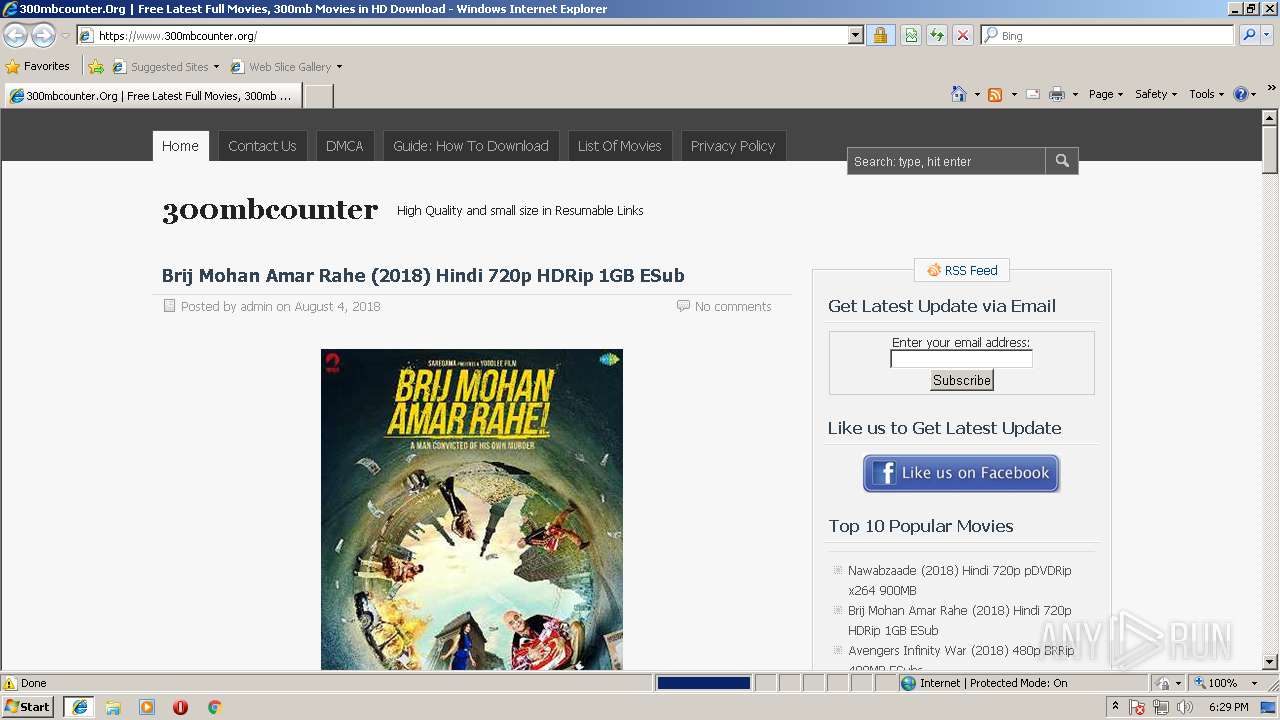Focus the email address input field

(x=961, y=359)
